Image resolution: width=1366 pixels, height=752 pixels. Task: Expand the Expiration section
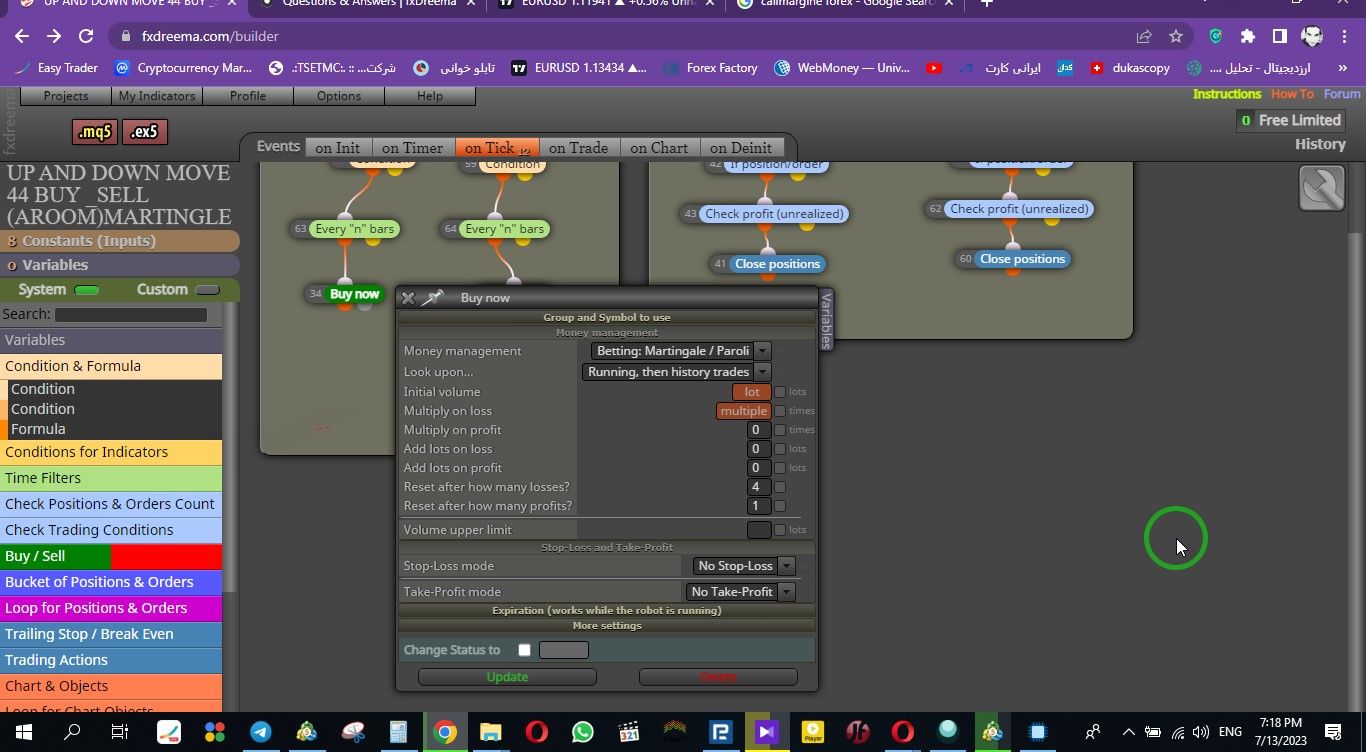[x=607, y=610]
